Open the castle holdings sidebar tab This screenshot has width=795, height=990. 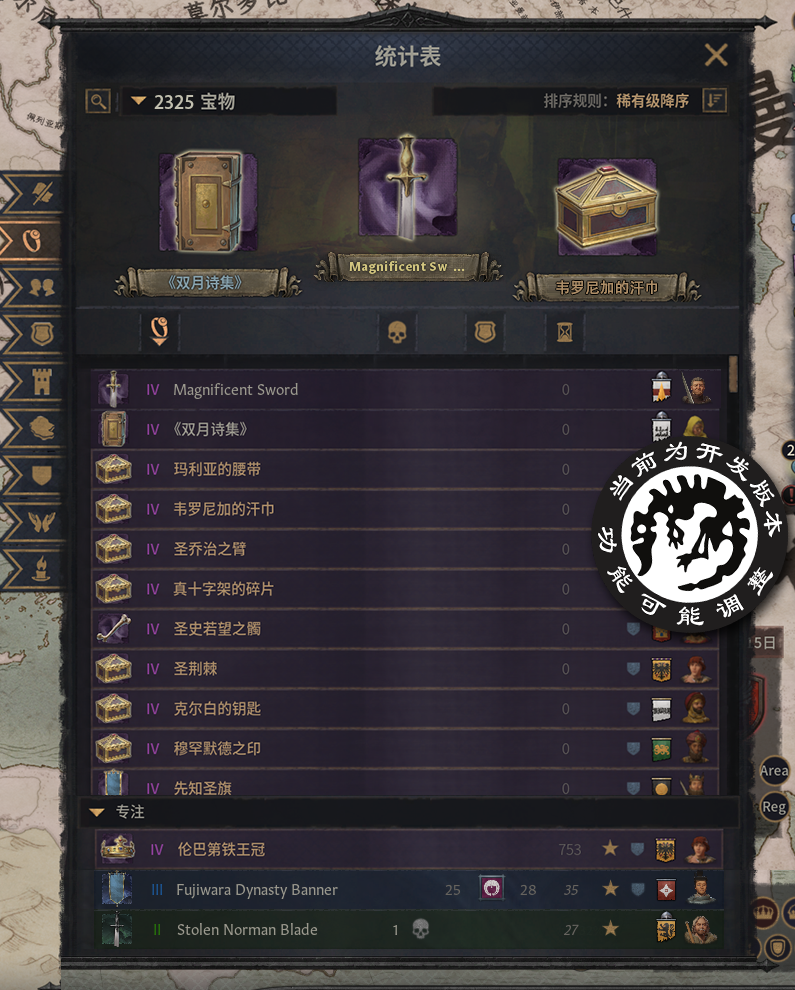[41, 381]
